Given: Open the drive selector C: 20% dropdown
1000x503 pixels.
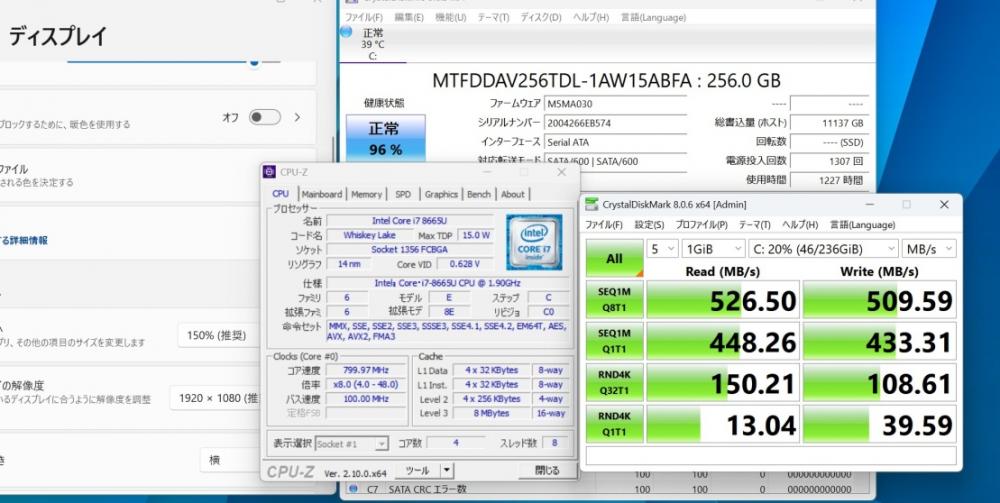Looking at the screenshot, I should pos(823,249).
